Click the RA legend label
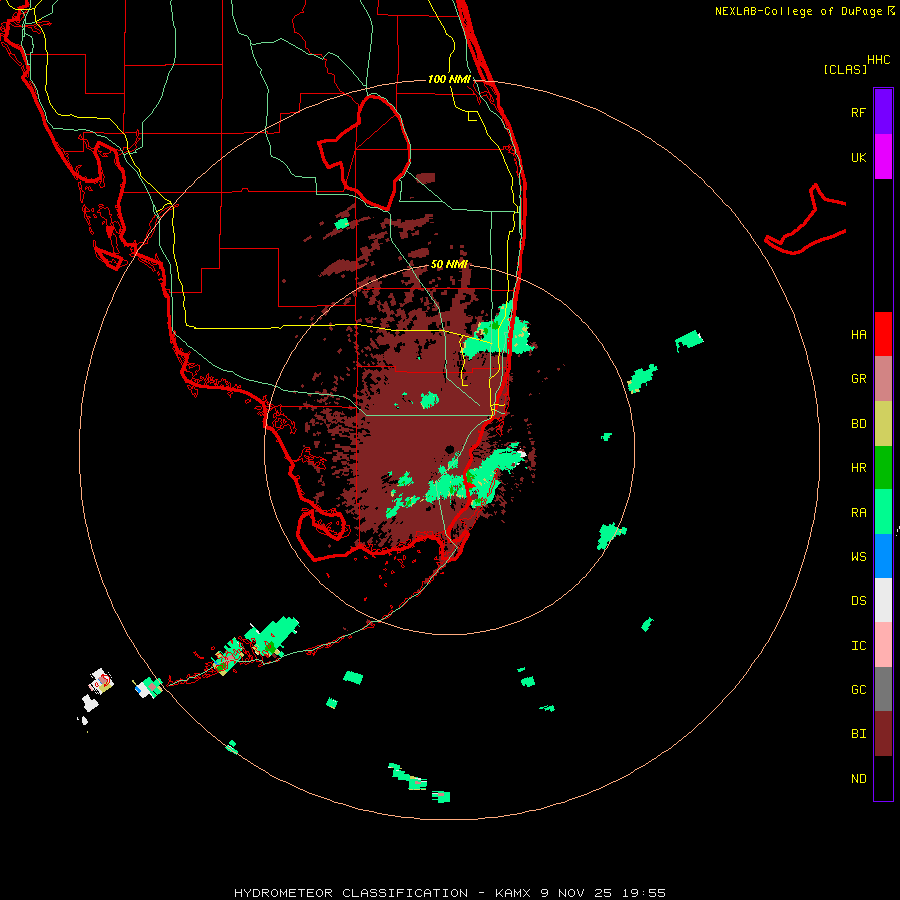 (x=858, y=513)
